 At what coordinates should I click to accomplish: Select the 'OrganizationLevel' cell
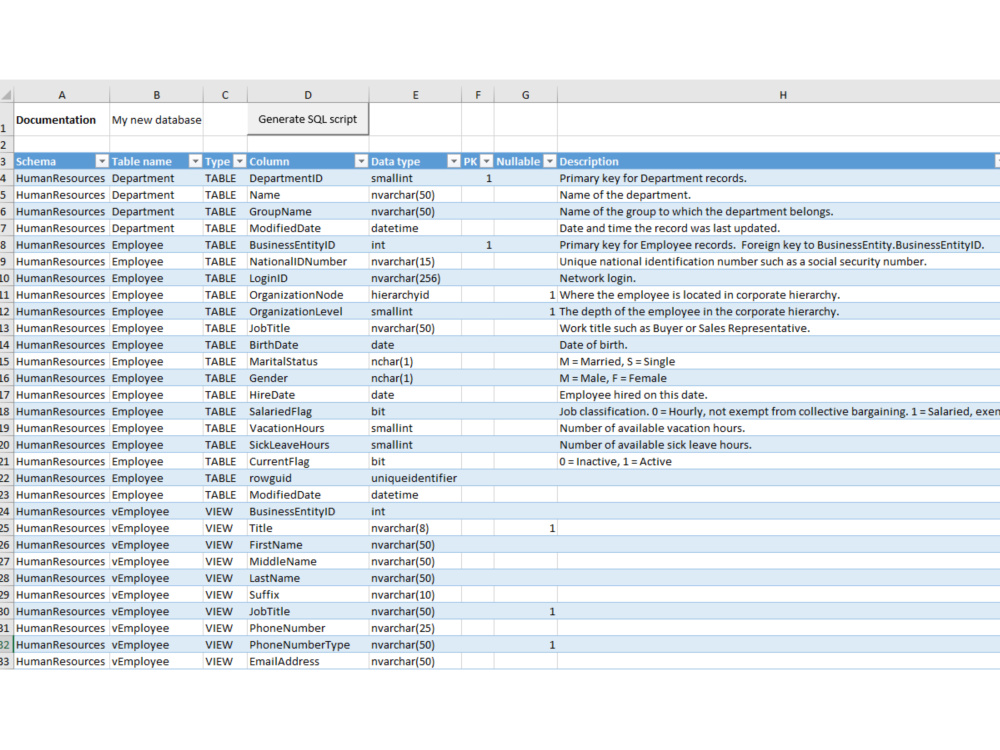click(x=308, y=311)
